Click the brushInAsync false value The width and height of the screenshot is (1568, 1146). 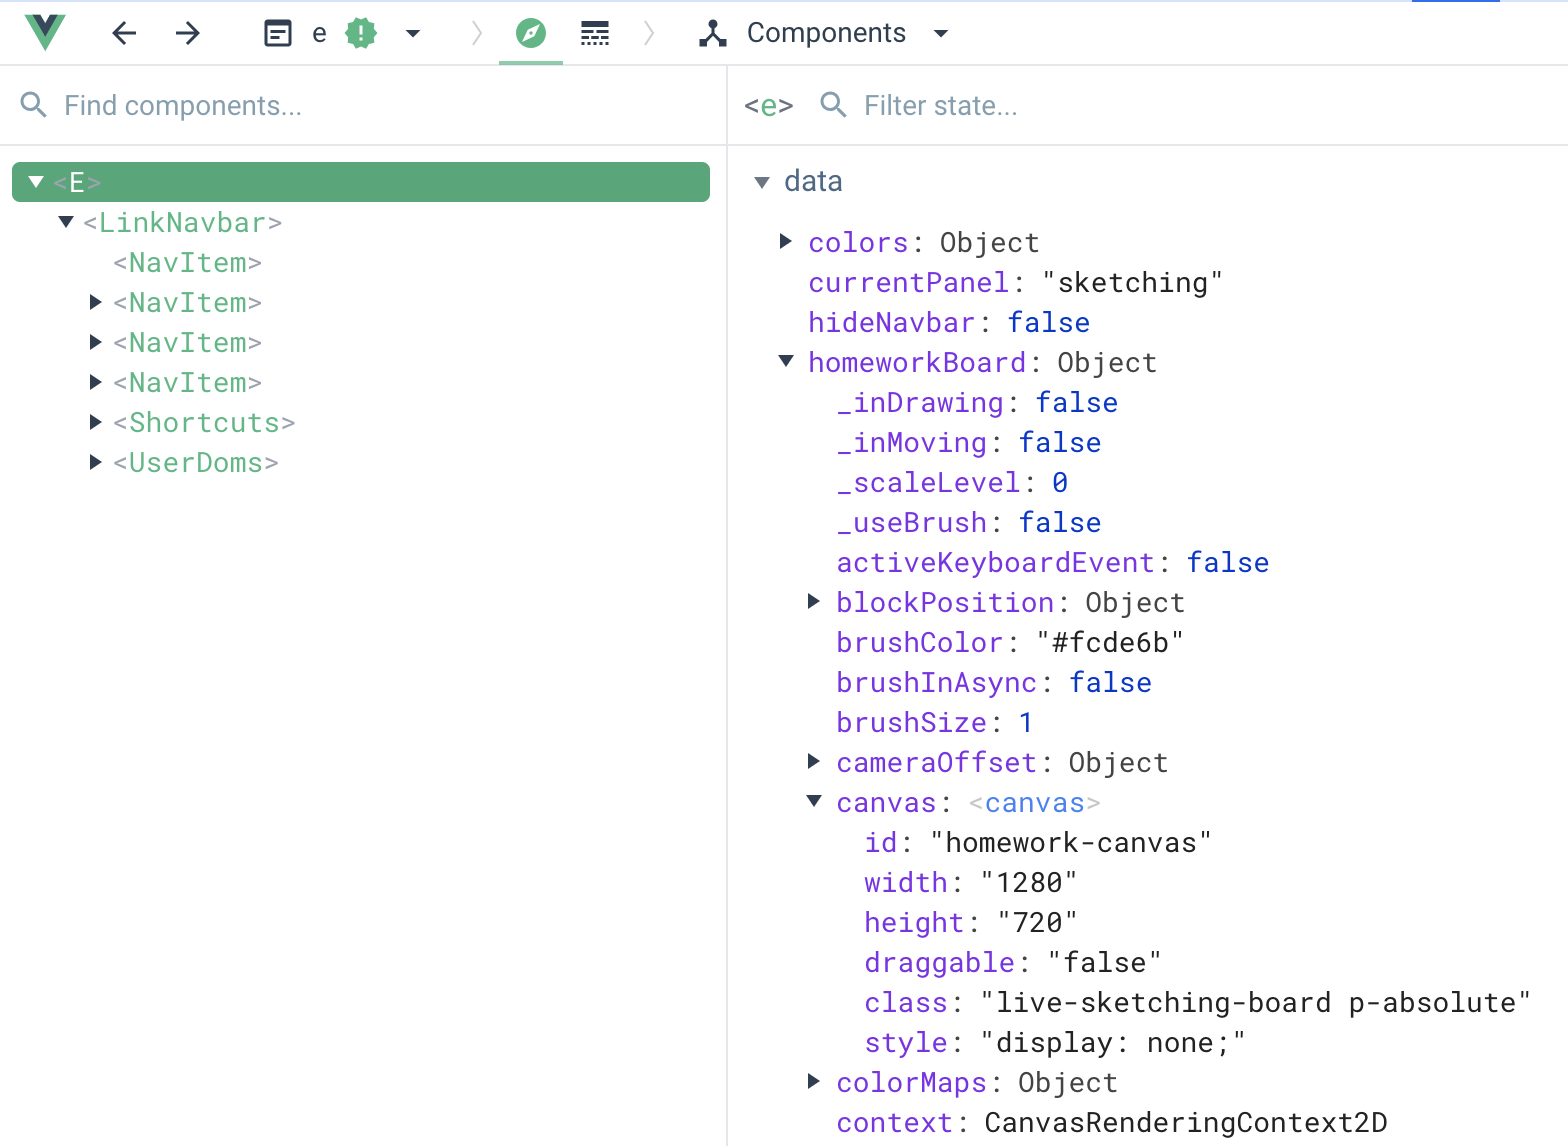(x=1111, y=682)
